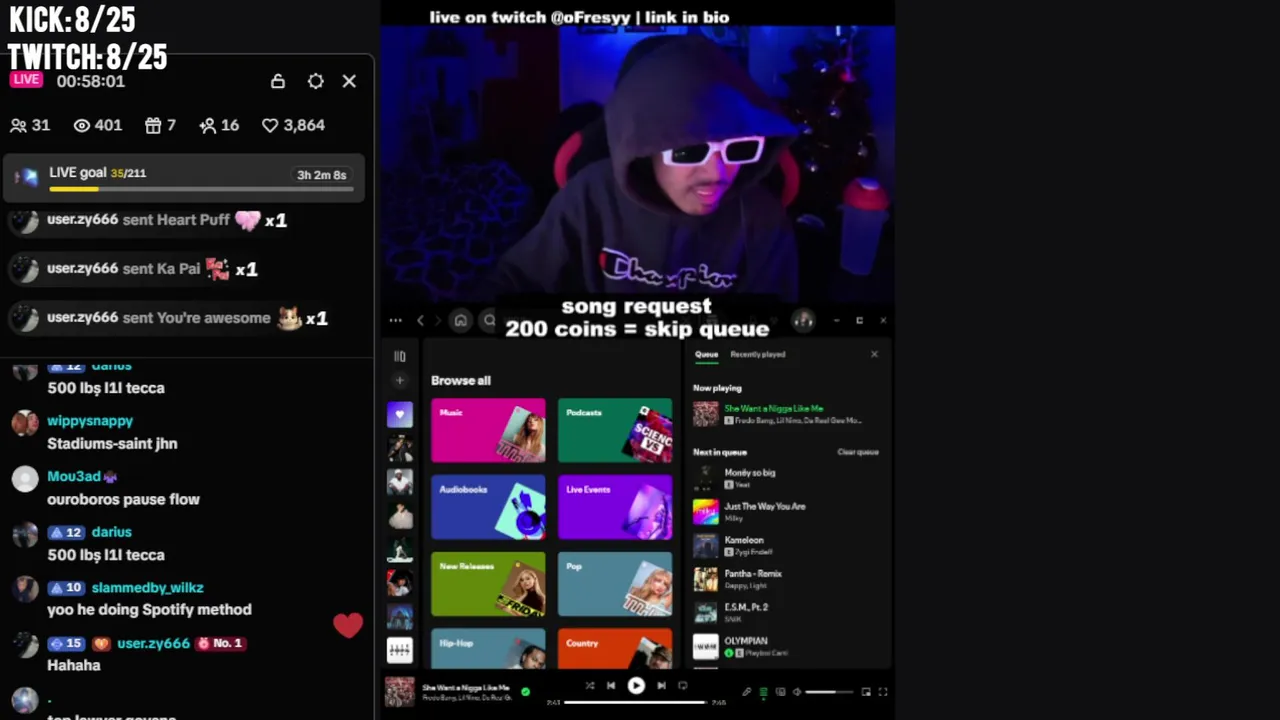
Task: Select queued song Kameleon
Action: point(787,546)
